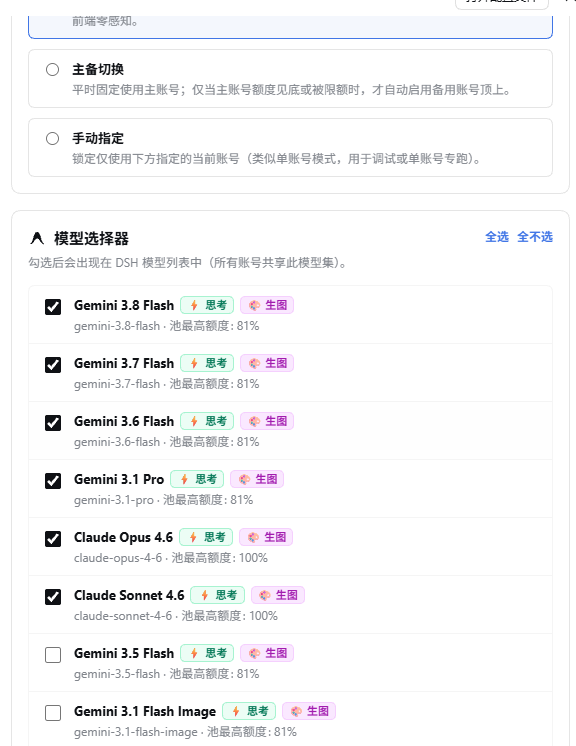Click 思考 badge on Claude Opus 4.6

pos(206,537)
